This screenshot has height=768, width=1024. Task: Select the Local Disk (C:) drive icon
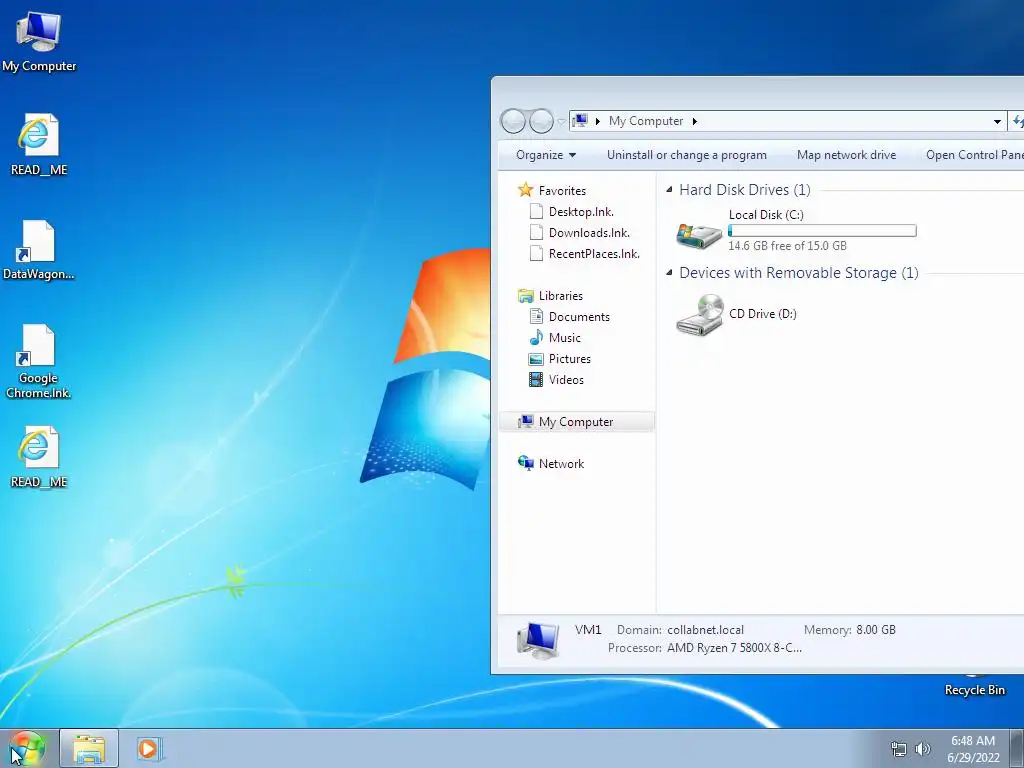click(698, 236)
